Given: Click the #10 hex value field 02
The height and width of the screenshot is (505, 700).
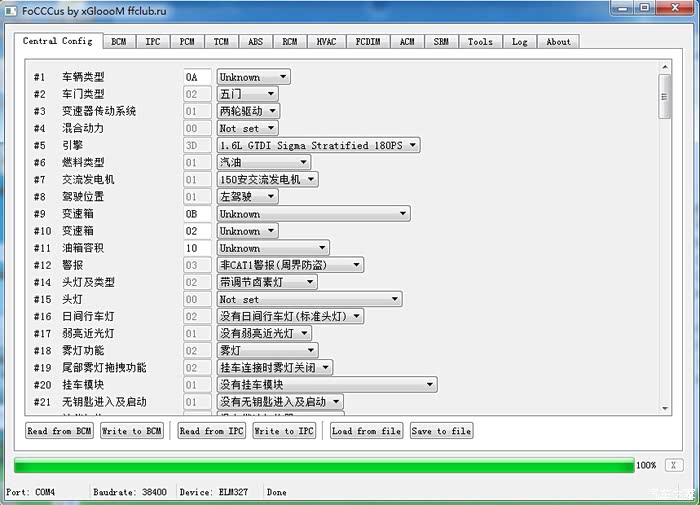Looking at the screenshot, I should coord(197,231).
